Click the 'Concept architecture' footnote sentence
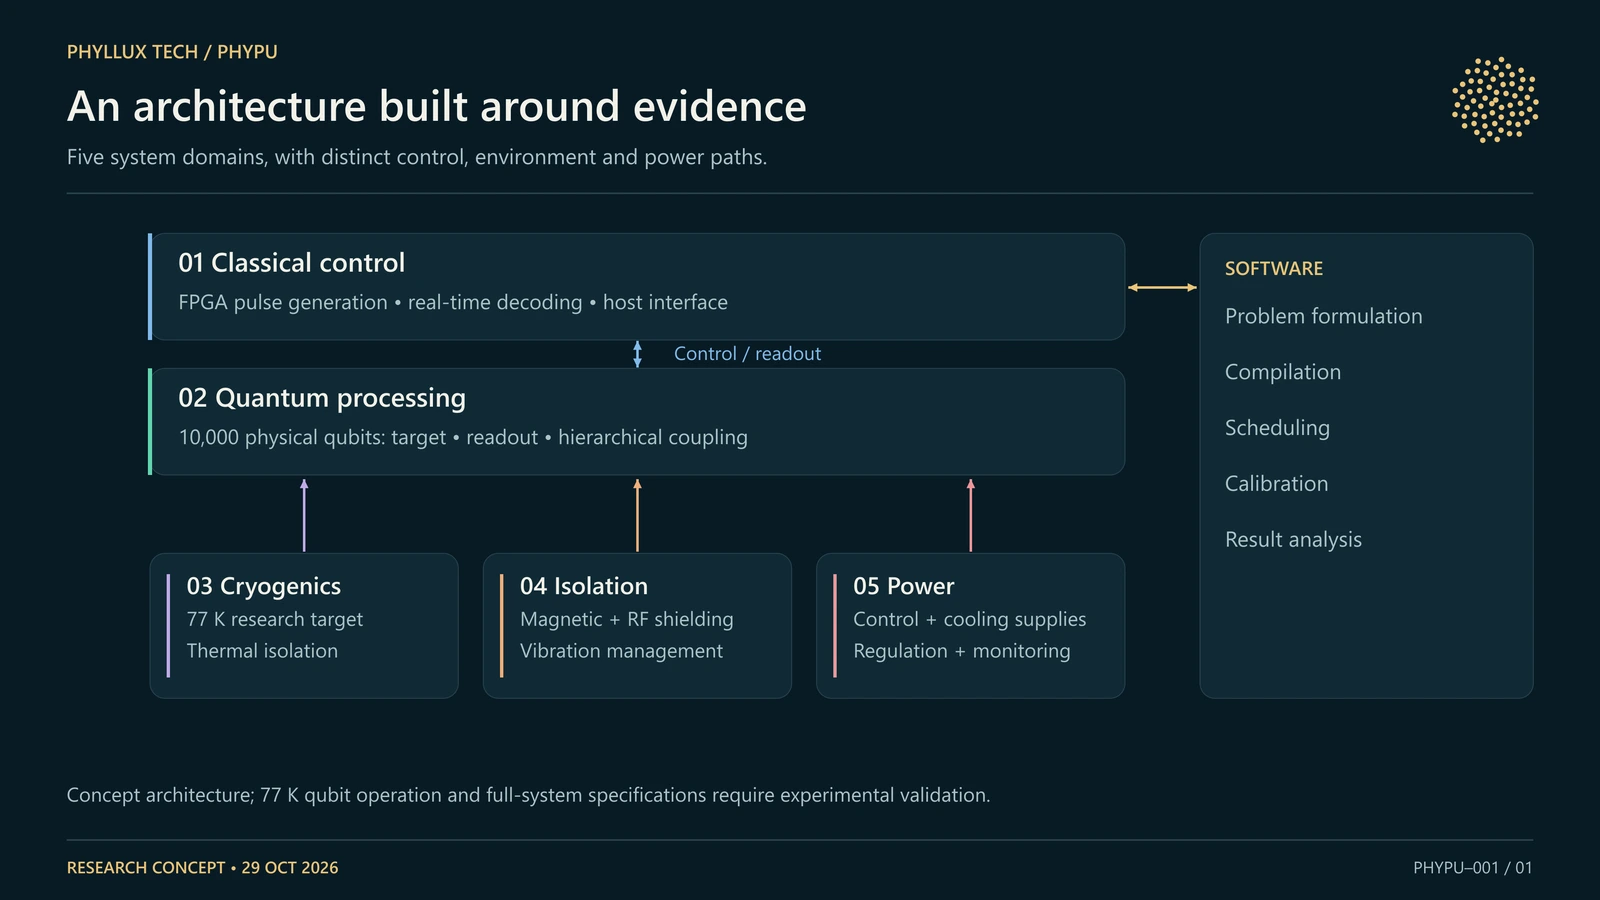The width and height of the screenshot is (1600, 900). 528,795
